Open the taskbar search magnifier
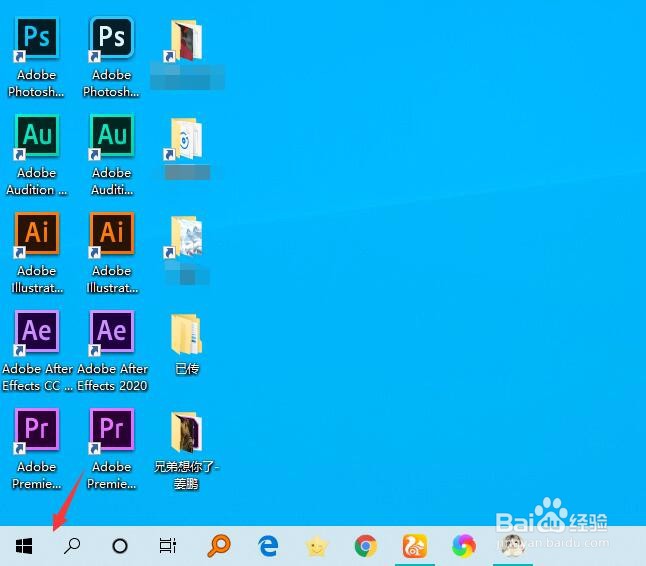The height and width of the screenshot is (566, 646). coord(72,546)
